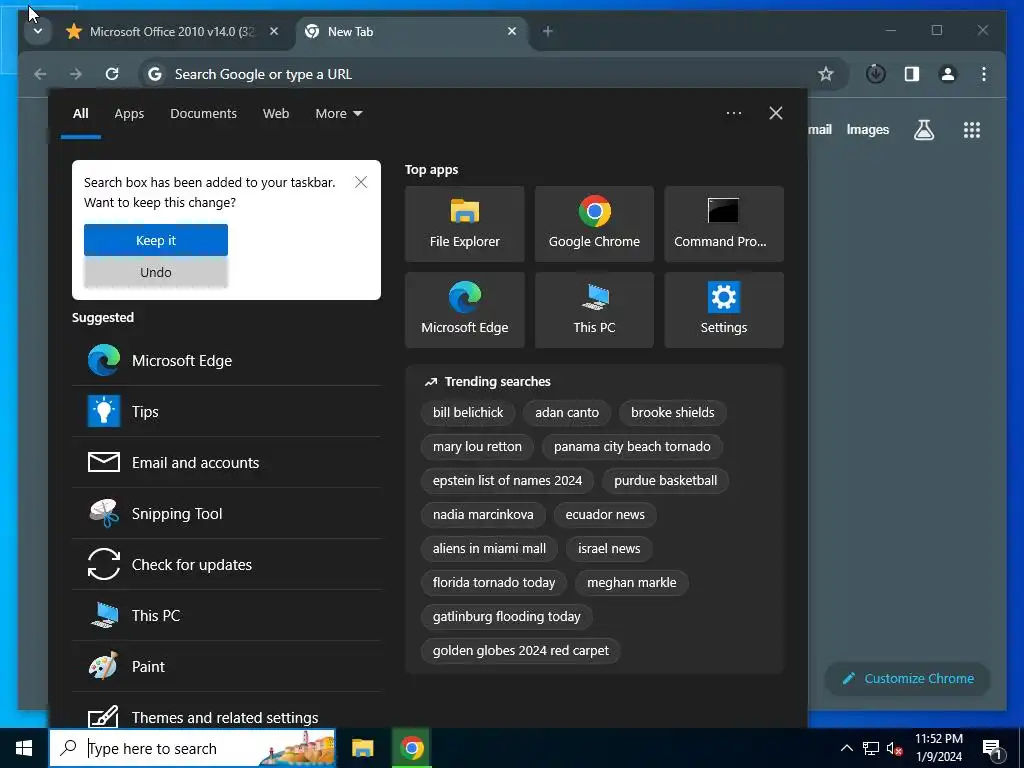The height and width of the screenshot is (768, 1024).
Task: Open Command Prompt tile in Top apps
Action: tap(724, 224)
